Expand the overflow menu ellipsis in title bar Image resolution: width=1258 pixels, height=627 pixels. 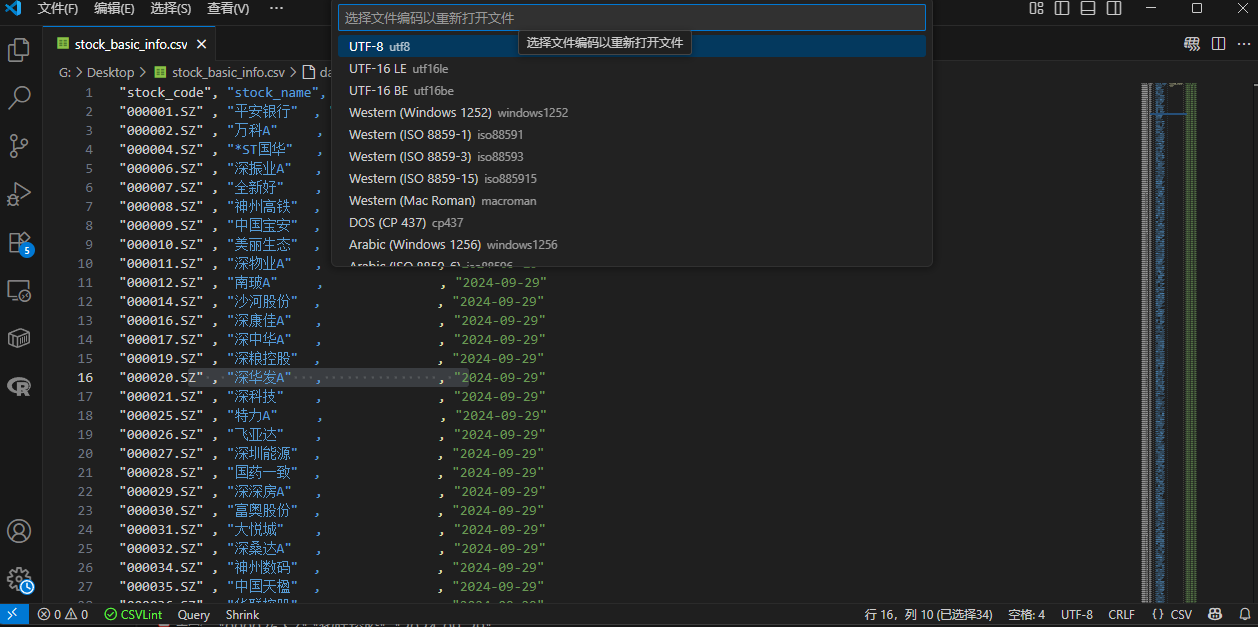(276, 8)
